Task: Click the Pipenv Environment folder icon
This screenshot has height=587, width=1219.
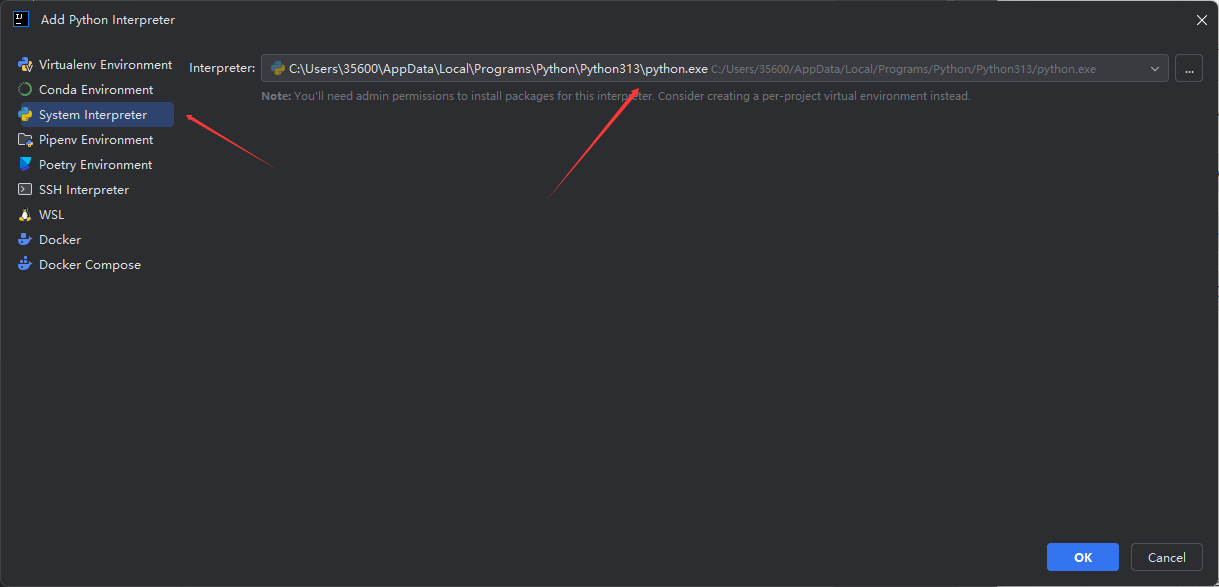Action: pyautogui.click(x=25, y=140)
